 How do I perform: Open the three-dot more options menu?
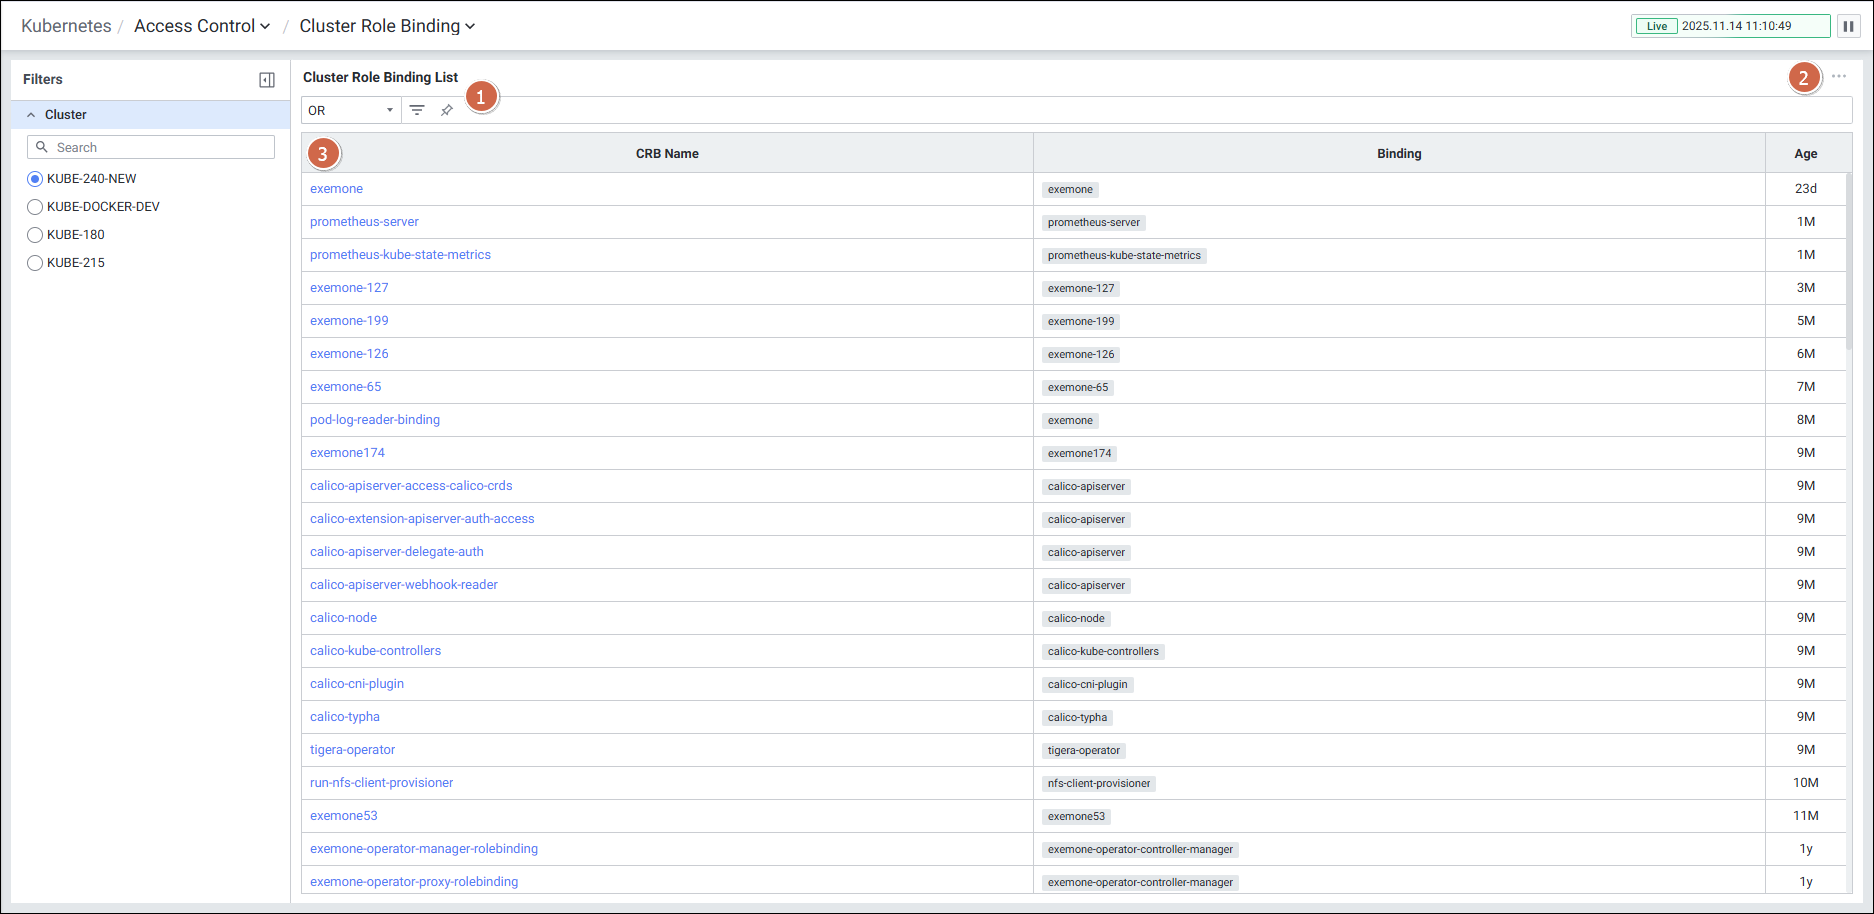(x=1839, y=77)
